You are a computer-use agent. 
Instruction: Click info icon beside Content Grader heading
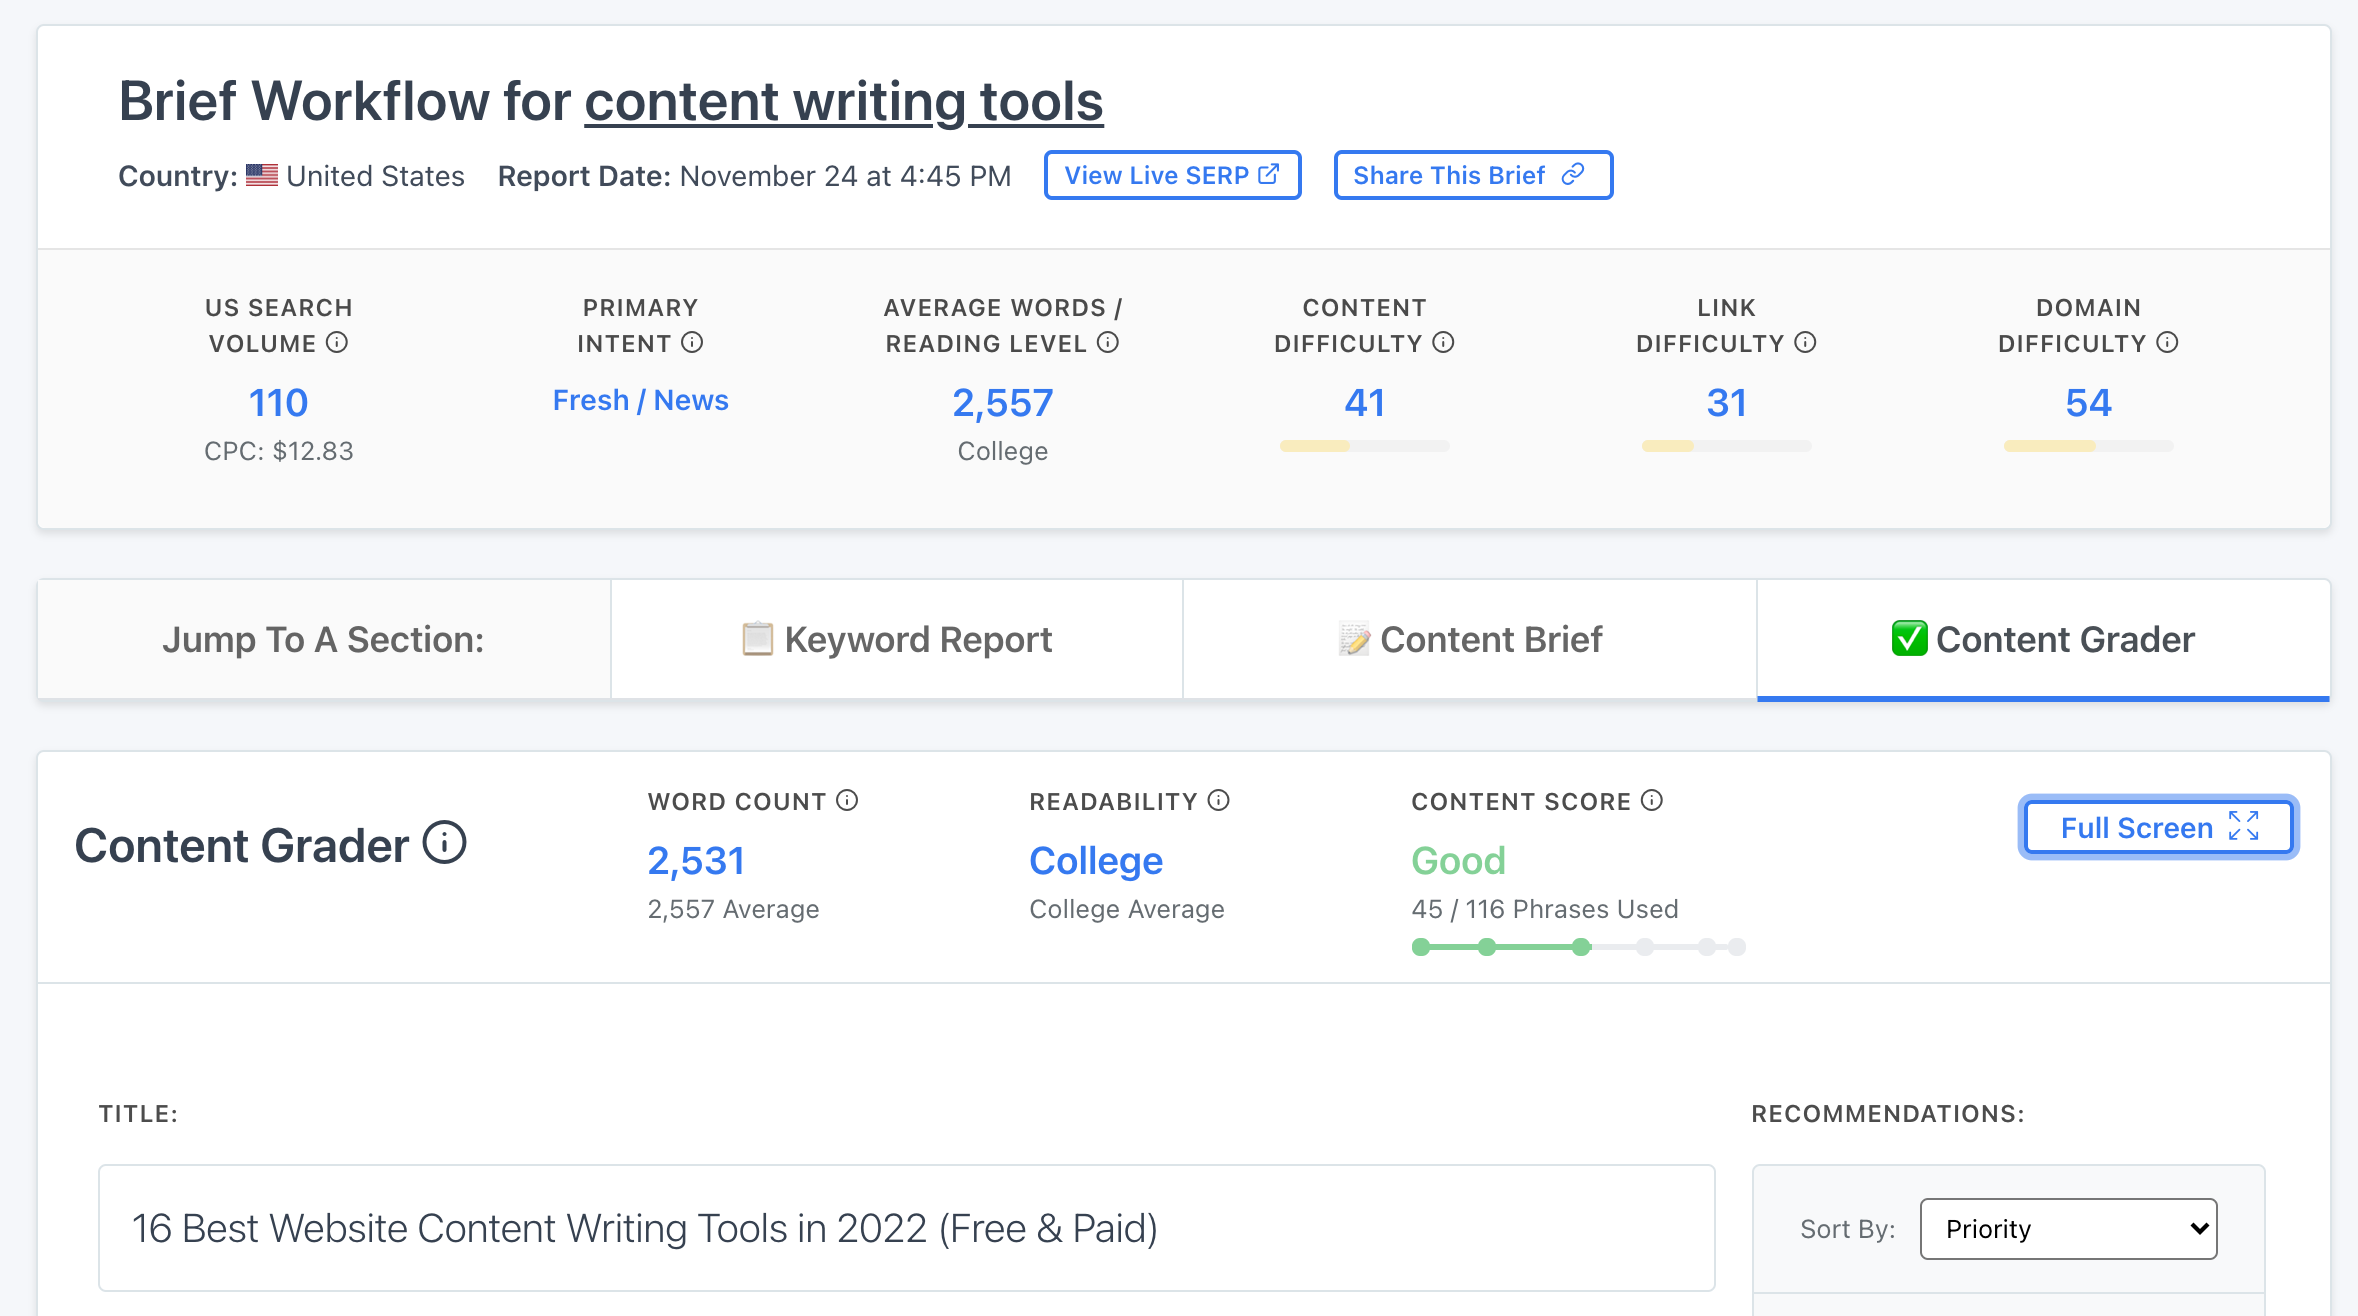tap(444, 843)
